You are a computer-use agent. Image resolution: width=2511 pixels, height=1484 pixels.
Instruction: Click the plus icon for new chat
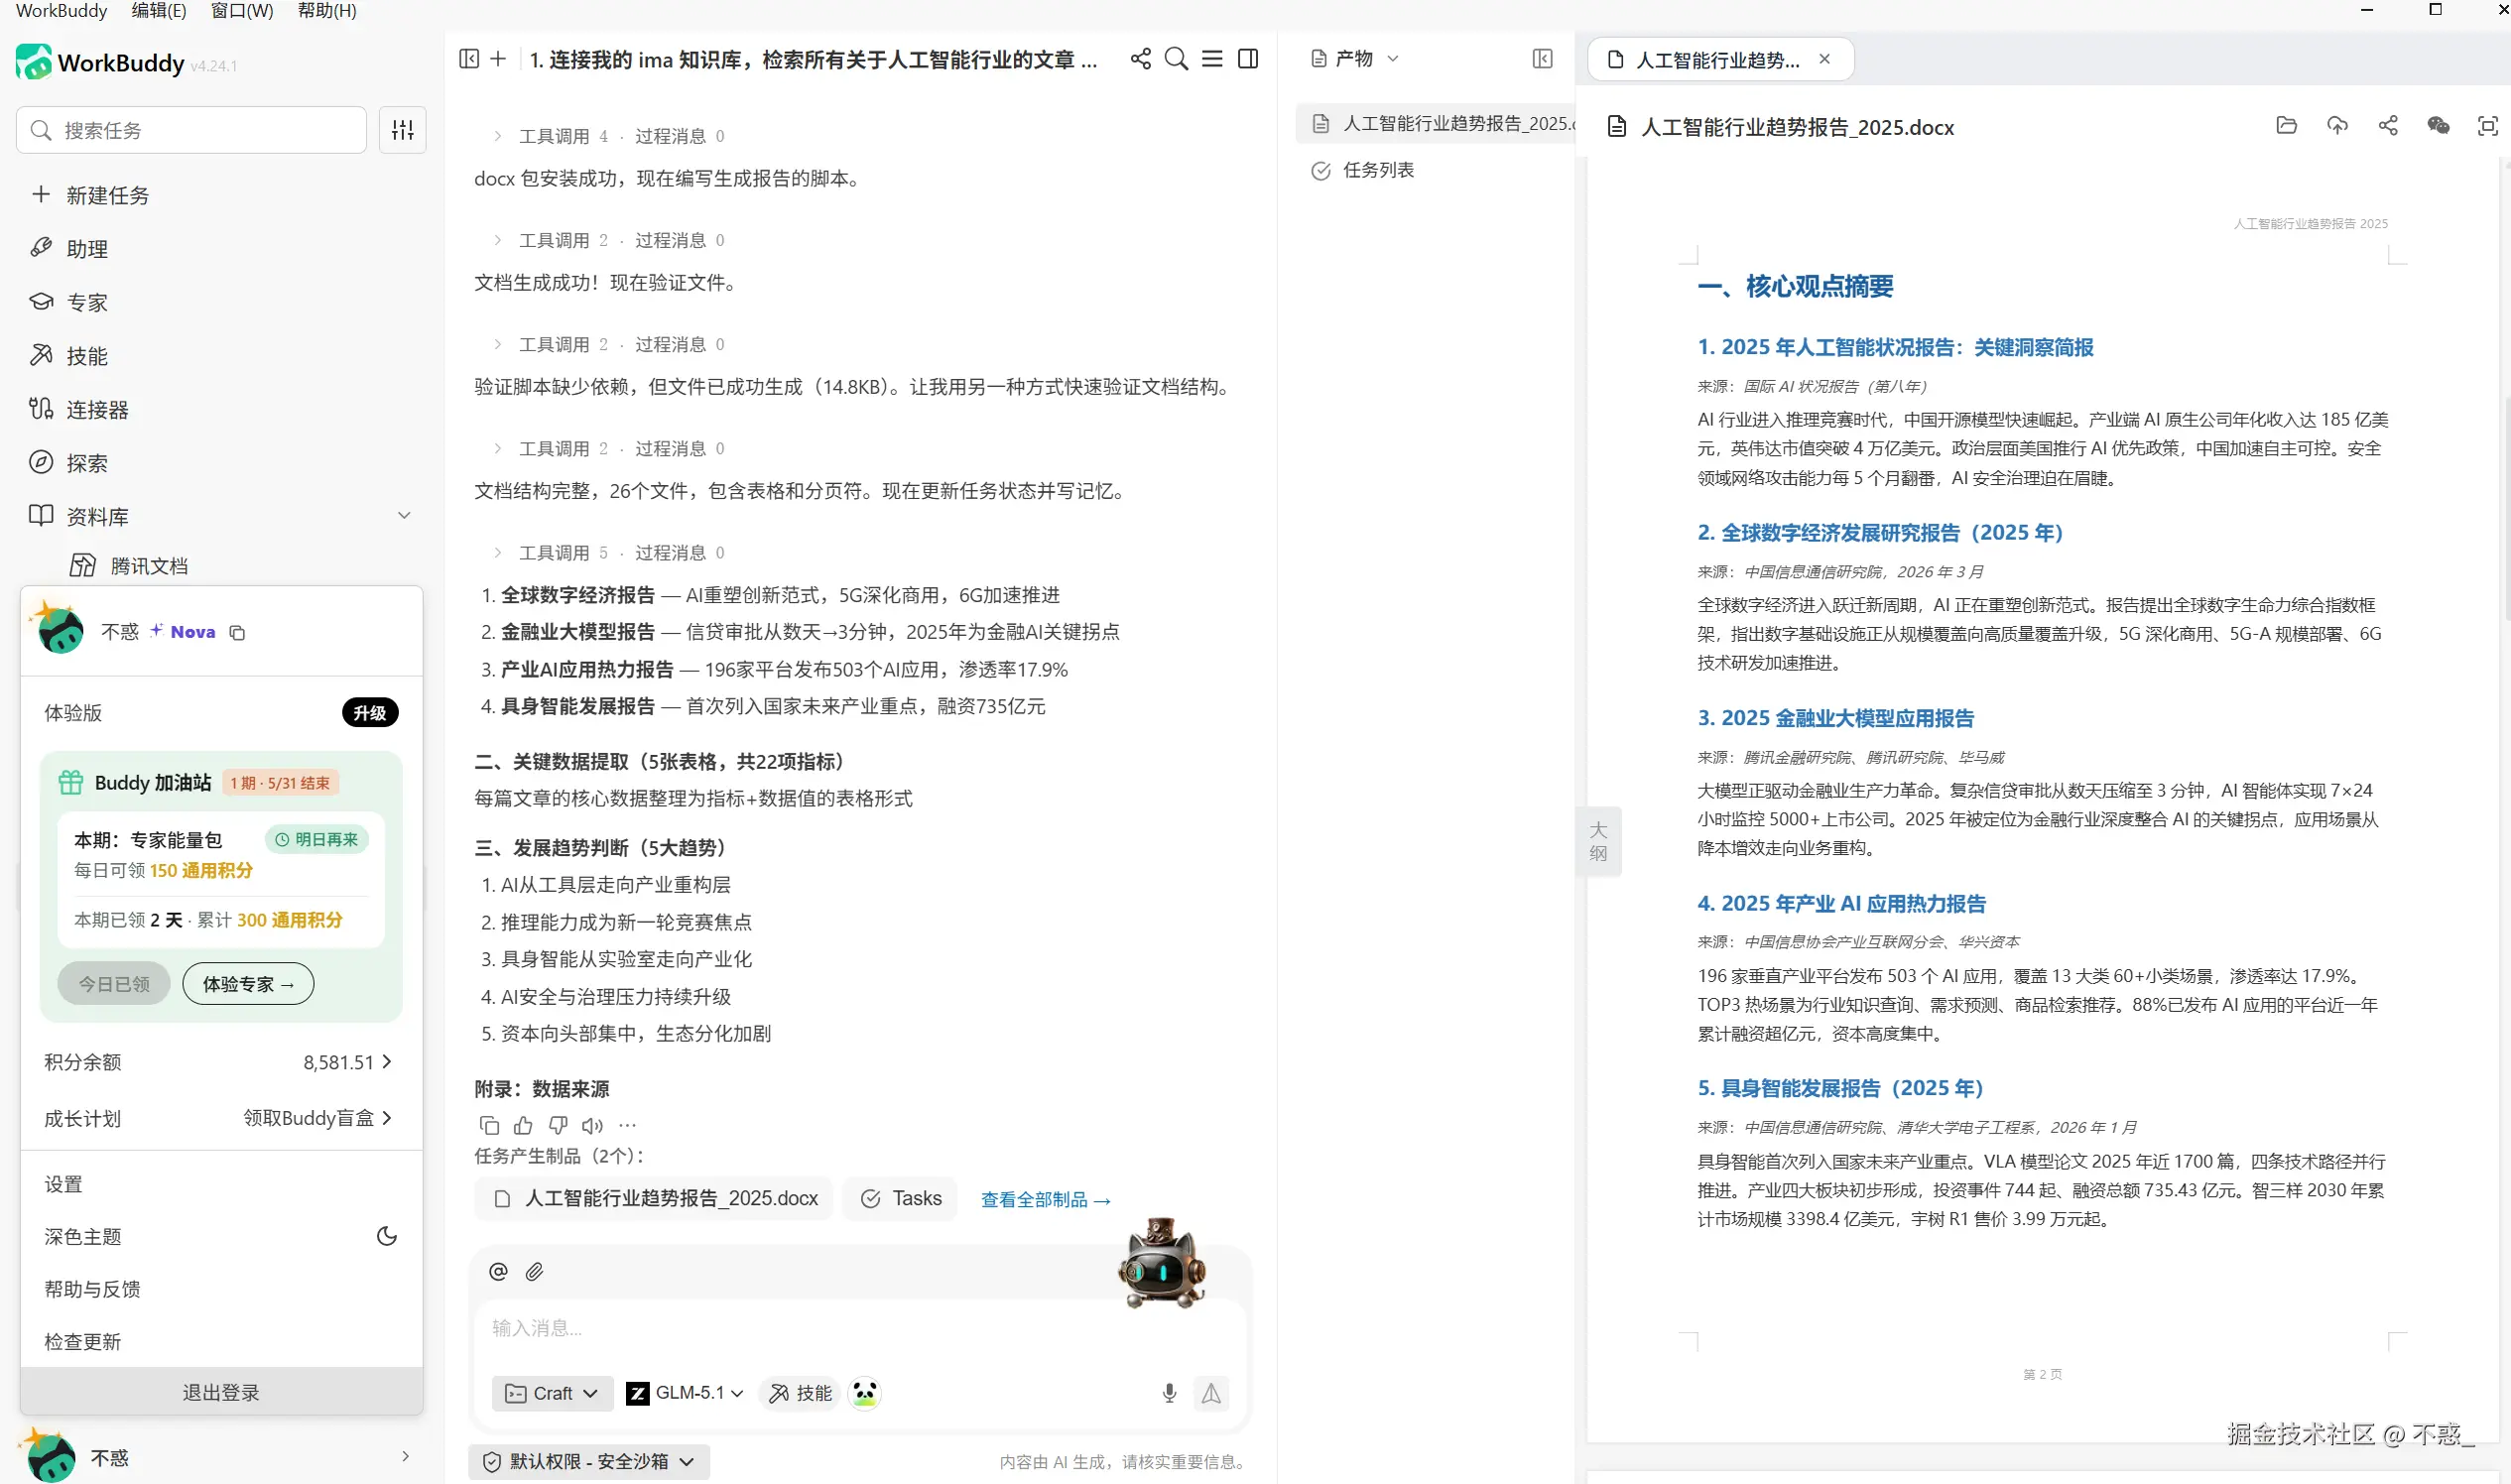pyautogui.click(x=498, y=59)
